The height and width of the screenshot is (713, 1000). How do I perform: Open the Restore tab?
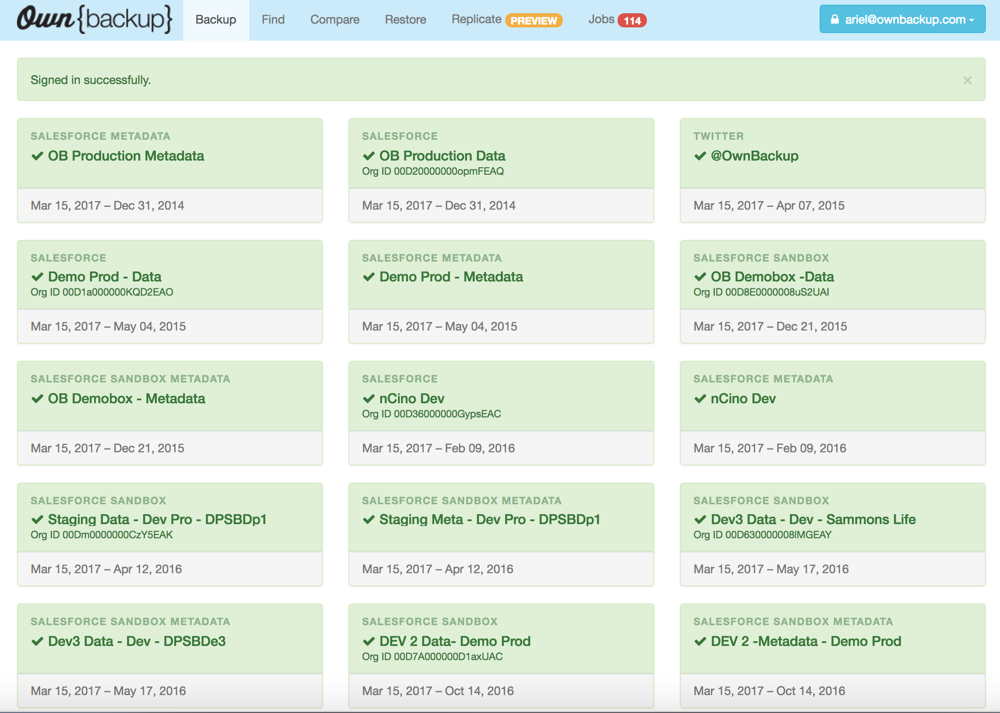coord(405,20)
